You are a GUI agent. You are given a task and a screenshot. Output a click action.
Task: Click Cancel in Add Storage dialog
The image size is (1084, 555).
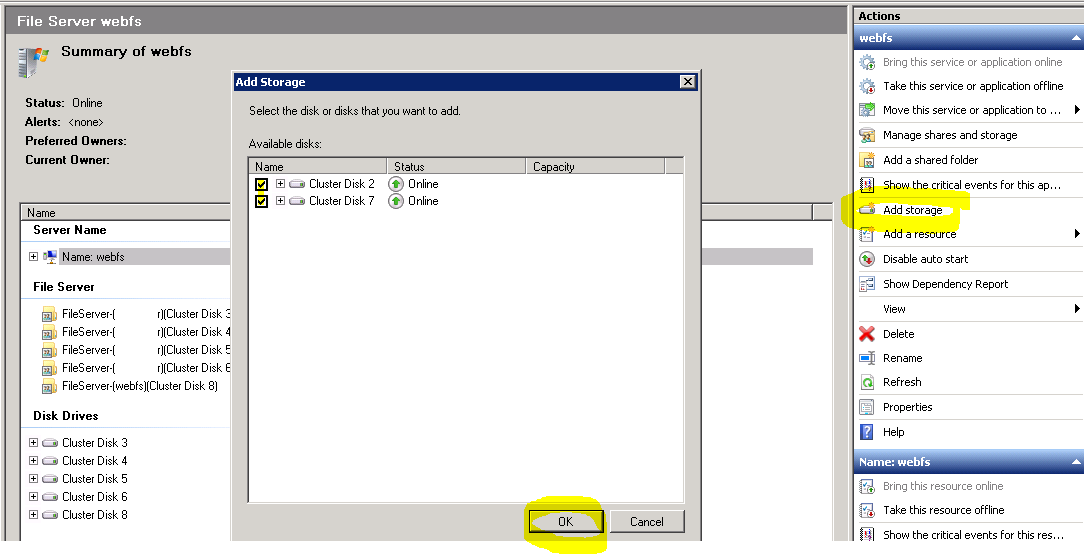pos(646,522)
